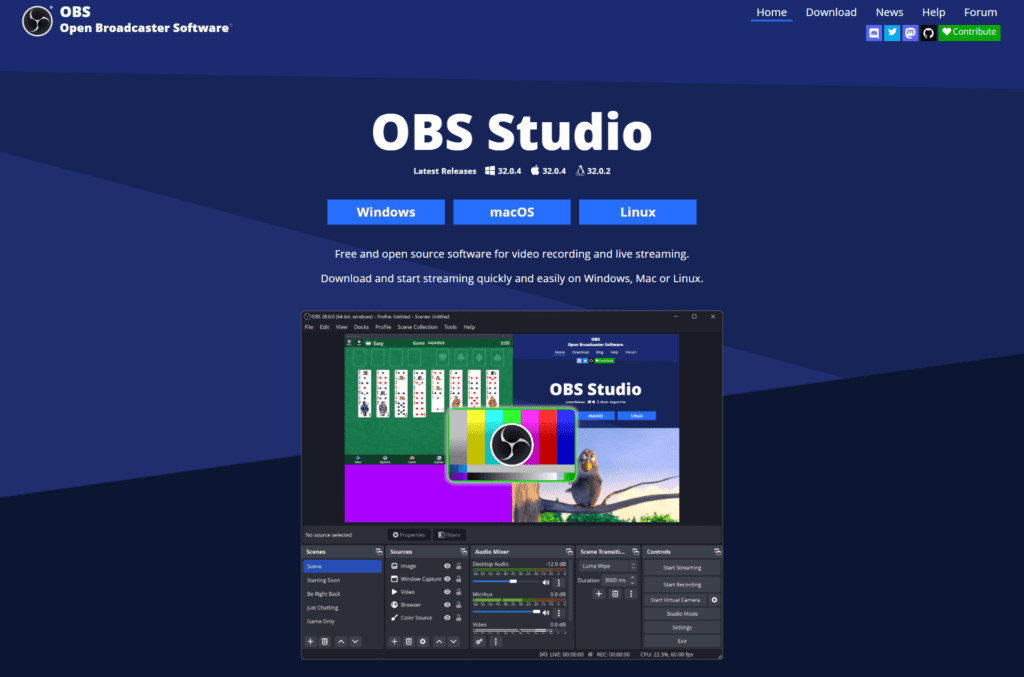Increase the Duration spinner value
Screen dimensions: 1024x677
coord(632,578)
